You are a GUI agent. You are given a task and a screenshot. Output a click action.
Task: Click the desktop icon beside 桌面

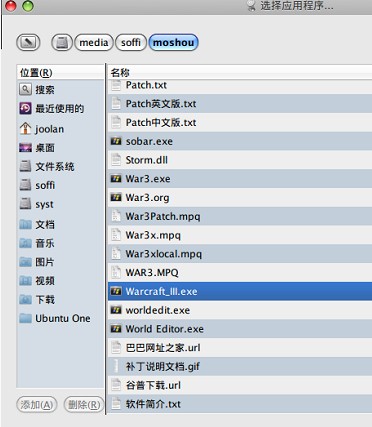pyautogui.click(x=25, y=147)
